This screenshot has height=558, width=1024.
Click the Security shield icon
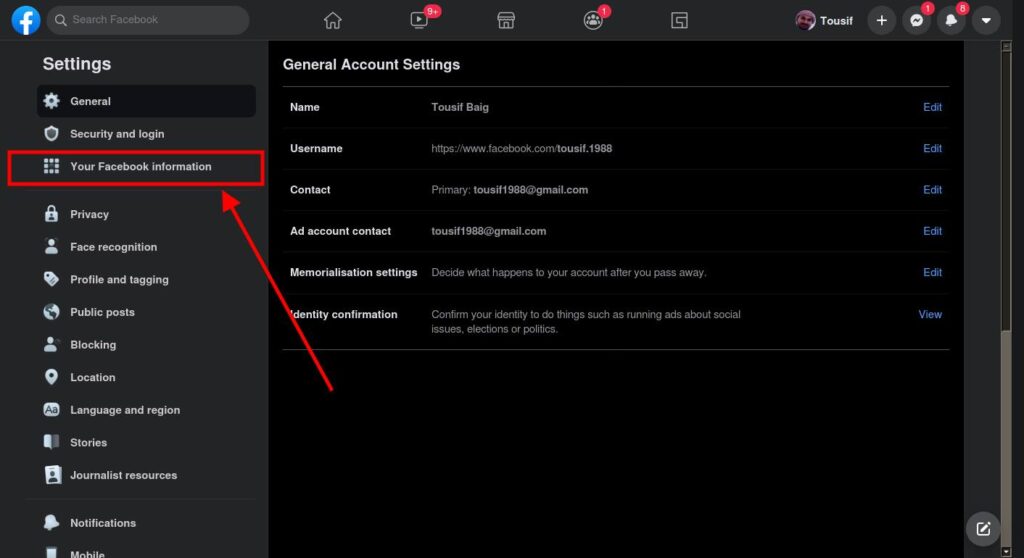coord(52,133)
